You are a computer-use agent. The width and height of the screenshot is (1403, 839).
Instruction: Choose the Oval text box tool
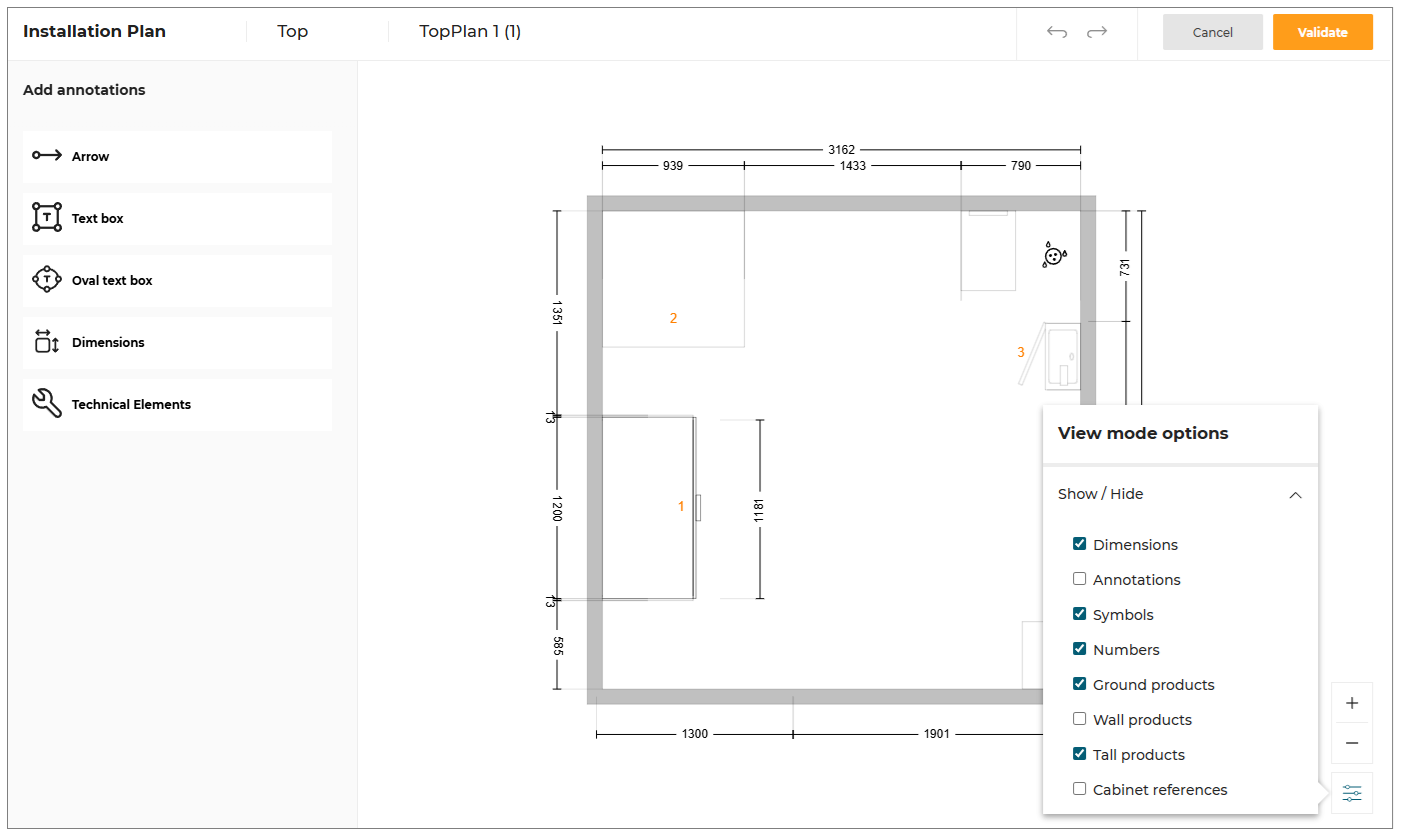[x=177, y=280]
